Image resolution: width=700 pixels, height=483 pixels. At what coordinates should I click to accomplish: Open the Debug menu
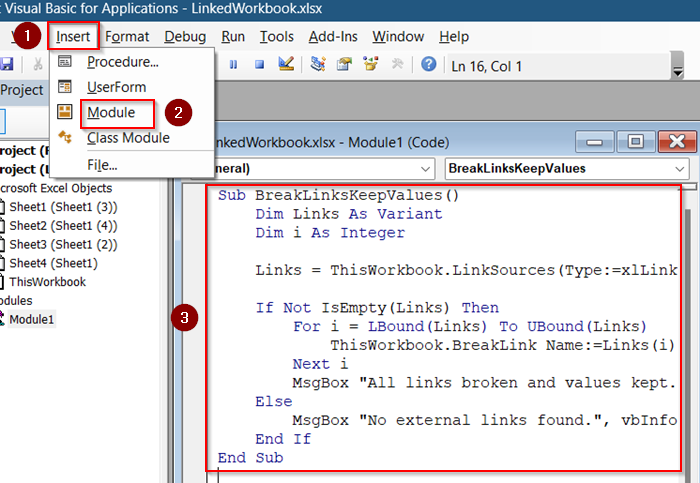click(x=185, y=37)
